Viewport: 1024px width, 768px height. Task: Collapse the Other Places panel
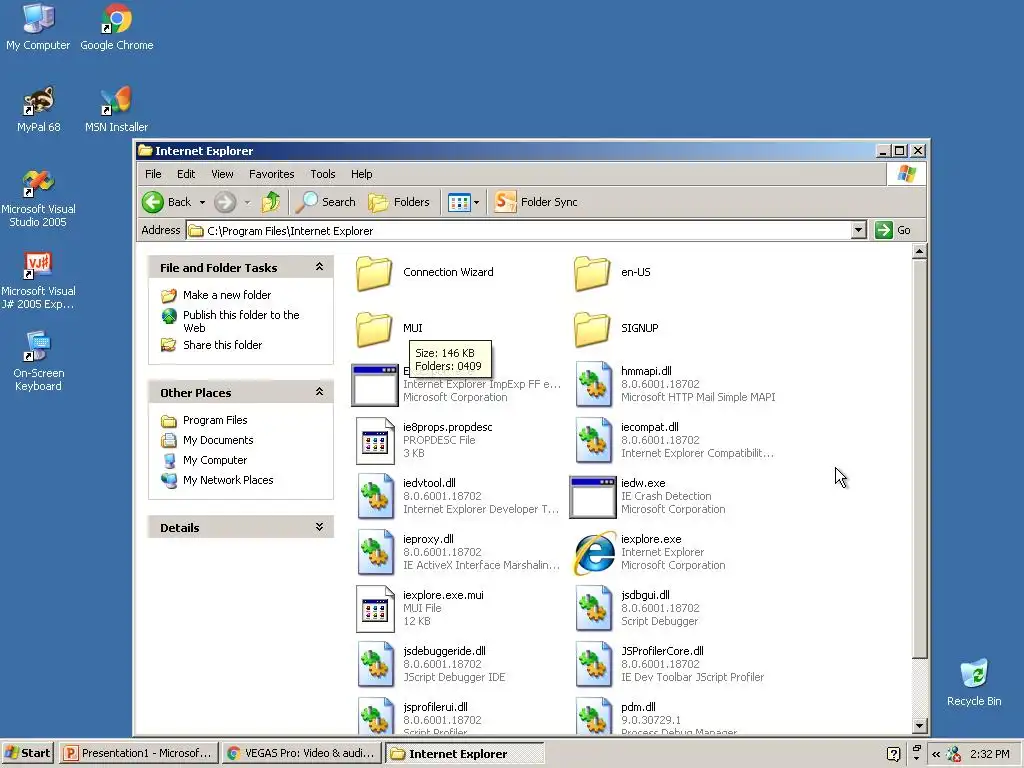tap(319, 392)
